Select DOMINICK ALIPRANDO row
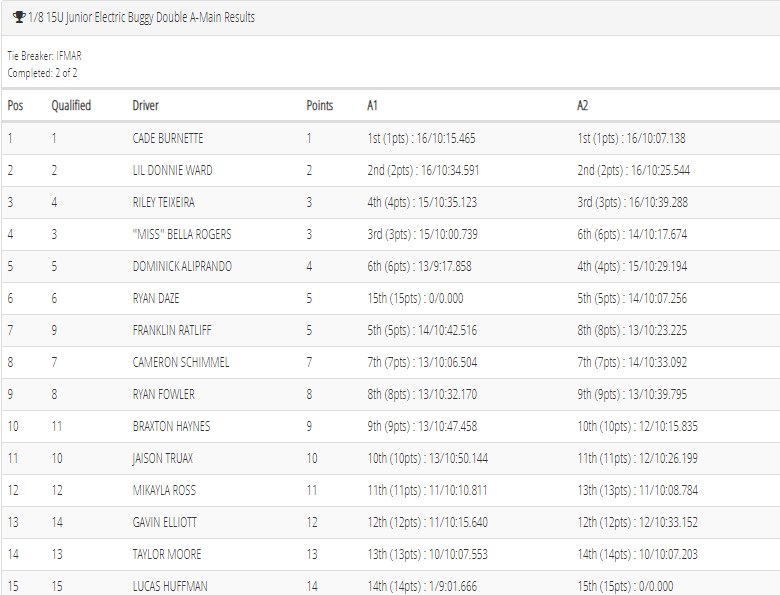This screenshot has width=780, height=595. [x=390, y=267]
